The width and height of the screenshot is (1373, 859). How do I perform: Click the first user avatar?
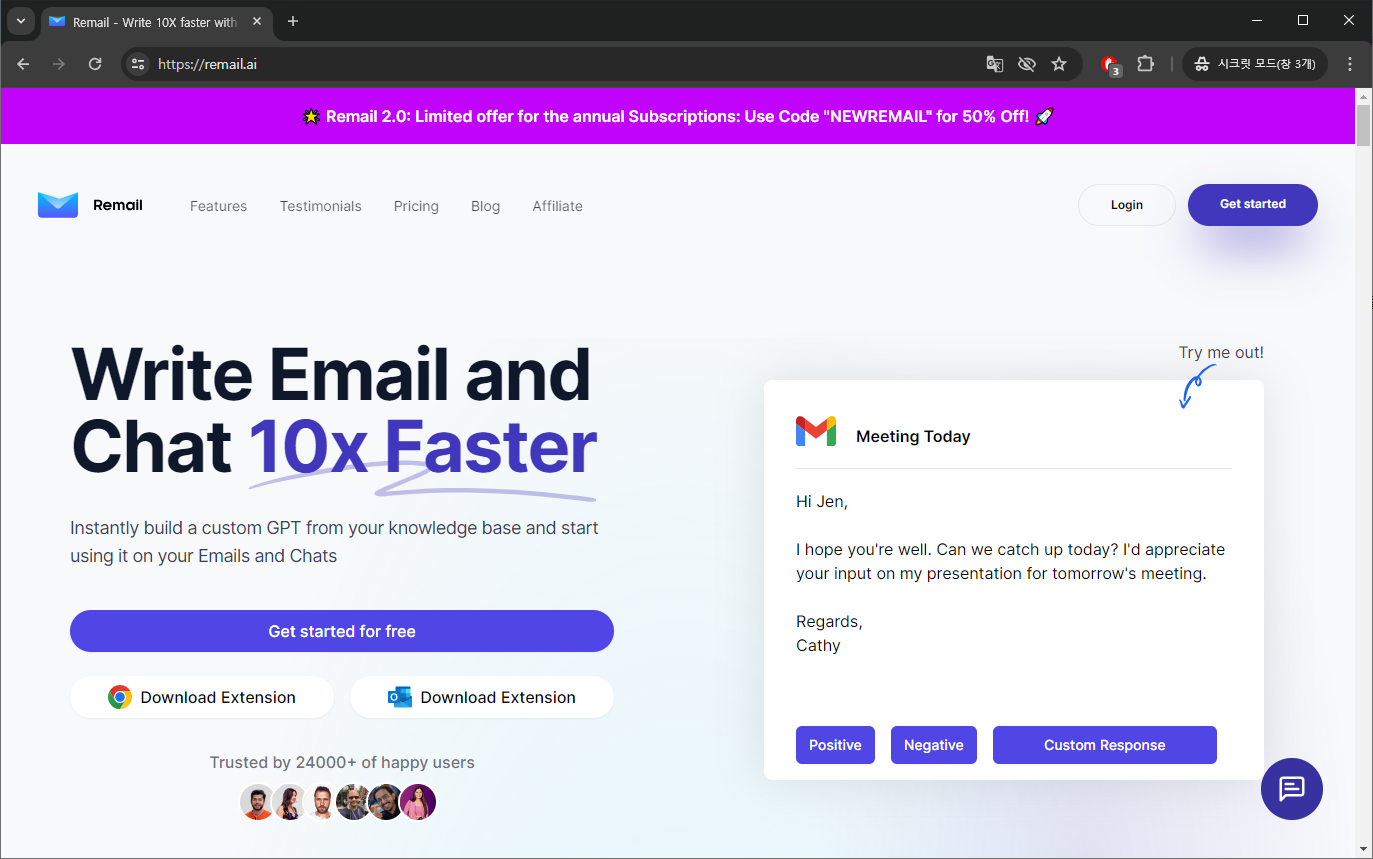[257, 802]
